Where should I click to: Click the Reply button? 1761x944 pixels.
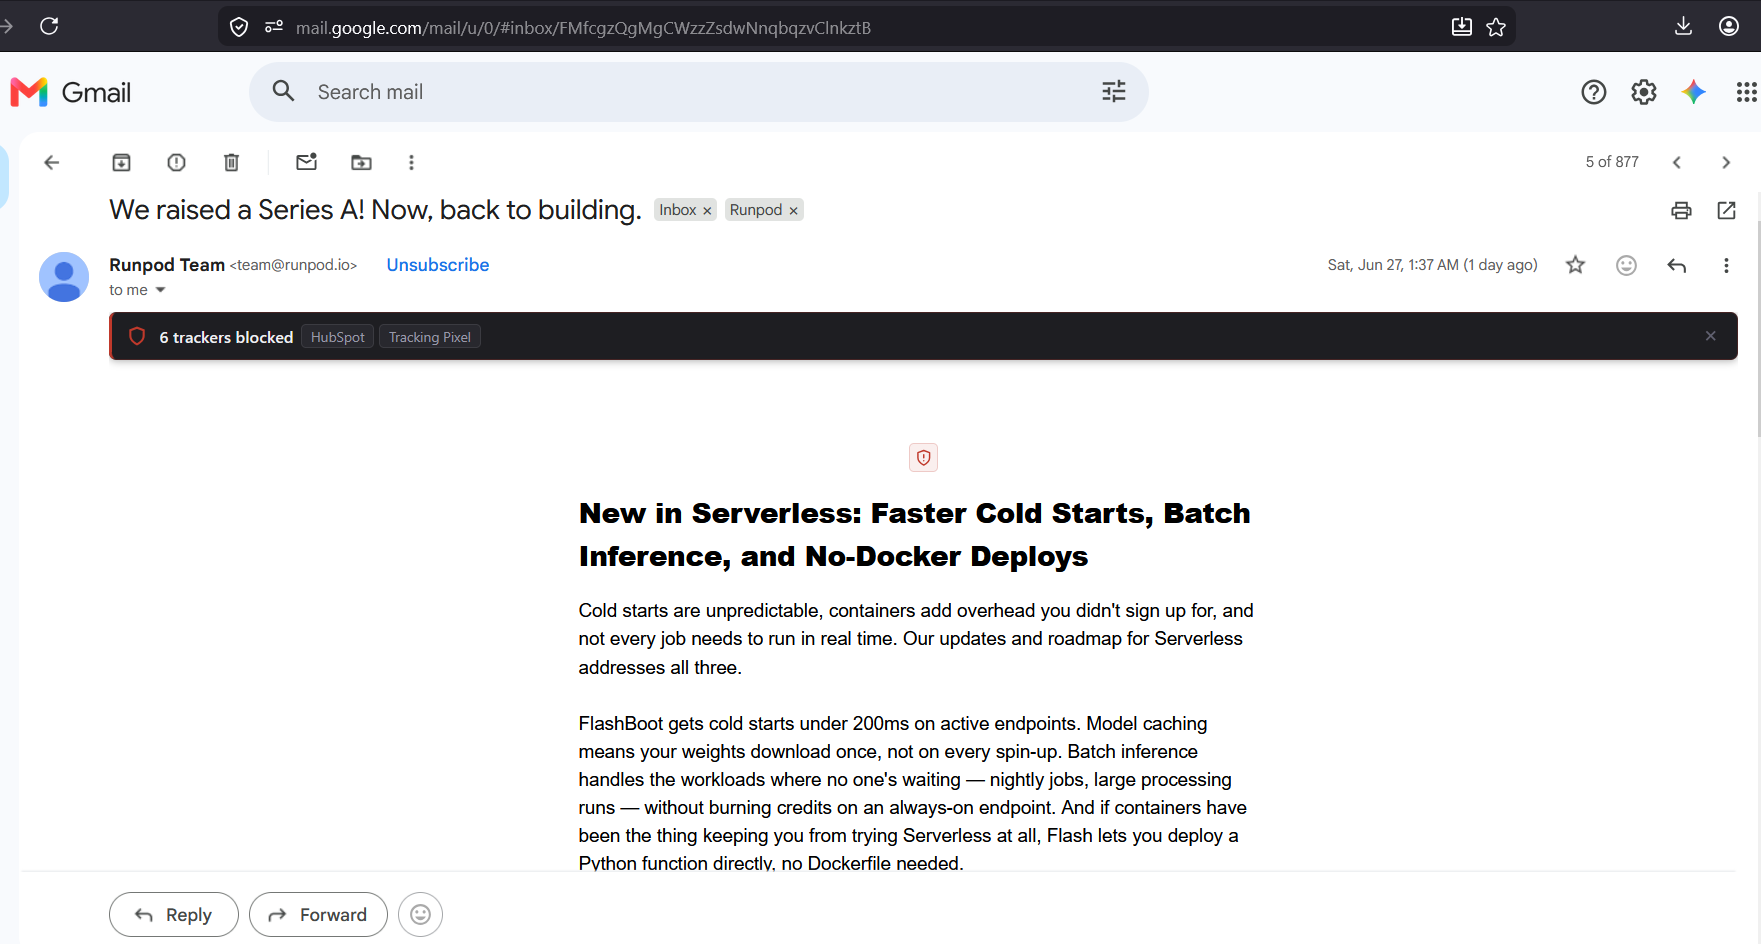[174, 915]
